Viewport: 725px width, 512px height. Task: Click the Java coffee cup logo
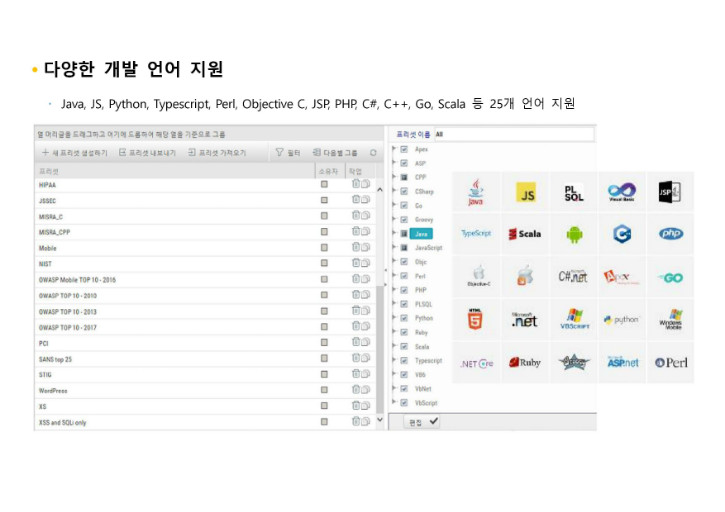[x=476, y=192]
